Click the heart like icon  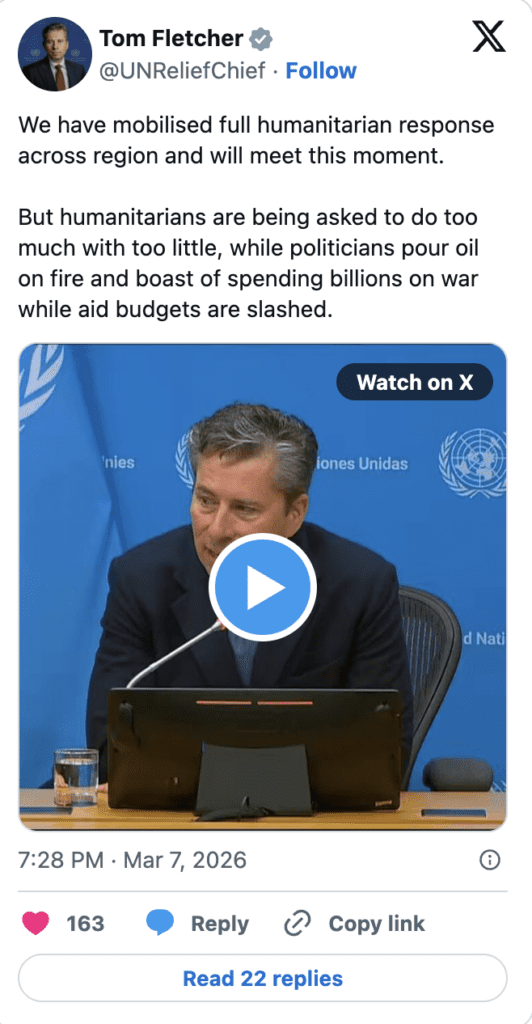coord(36,923)
